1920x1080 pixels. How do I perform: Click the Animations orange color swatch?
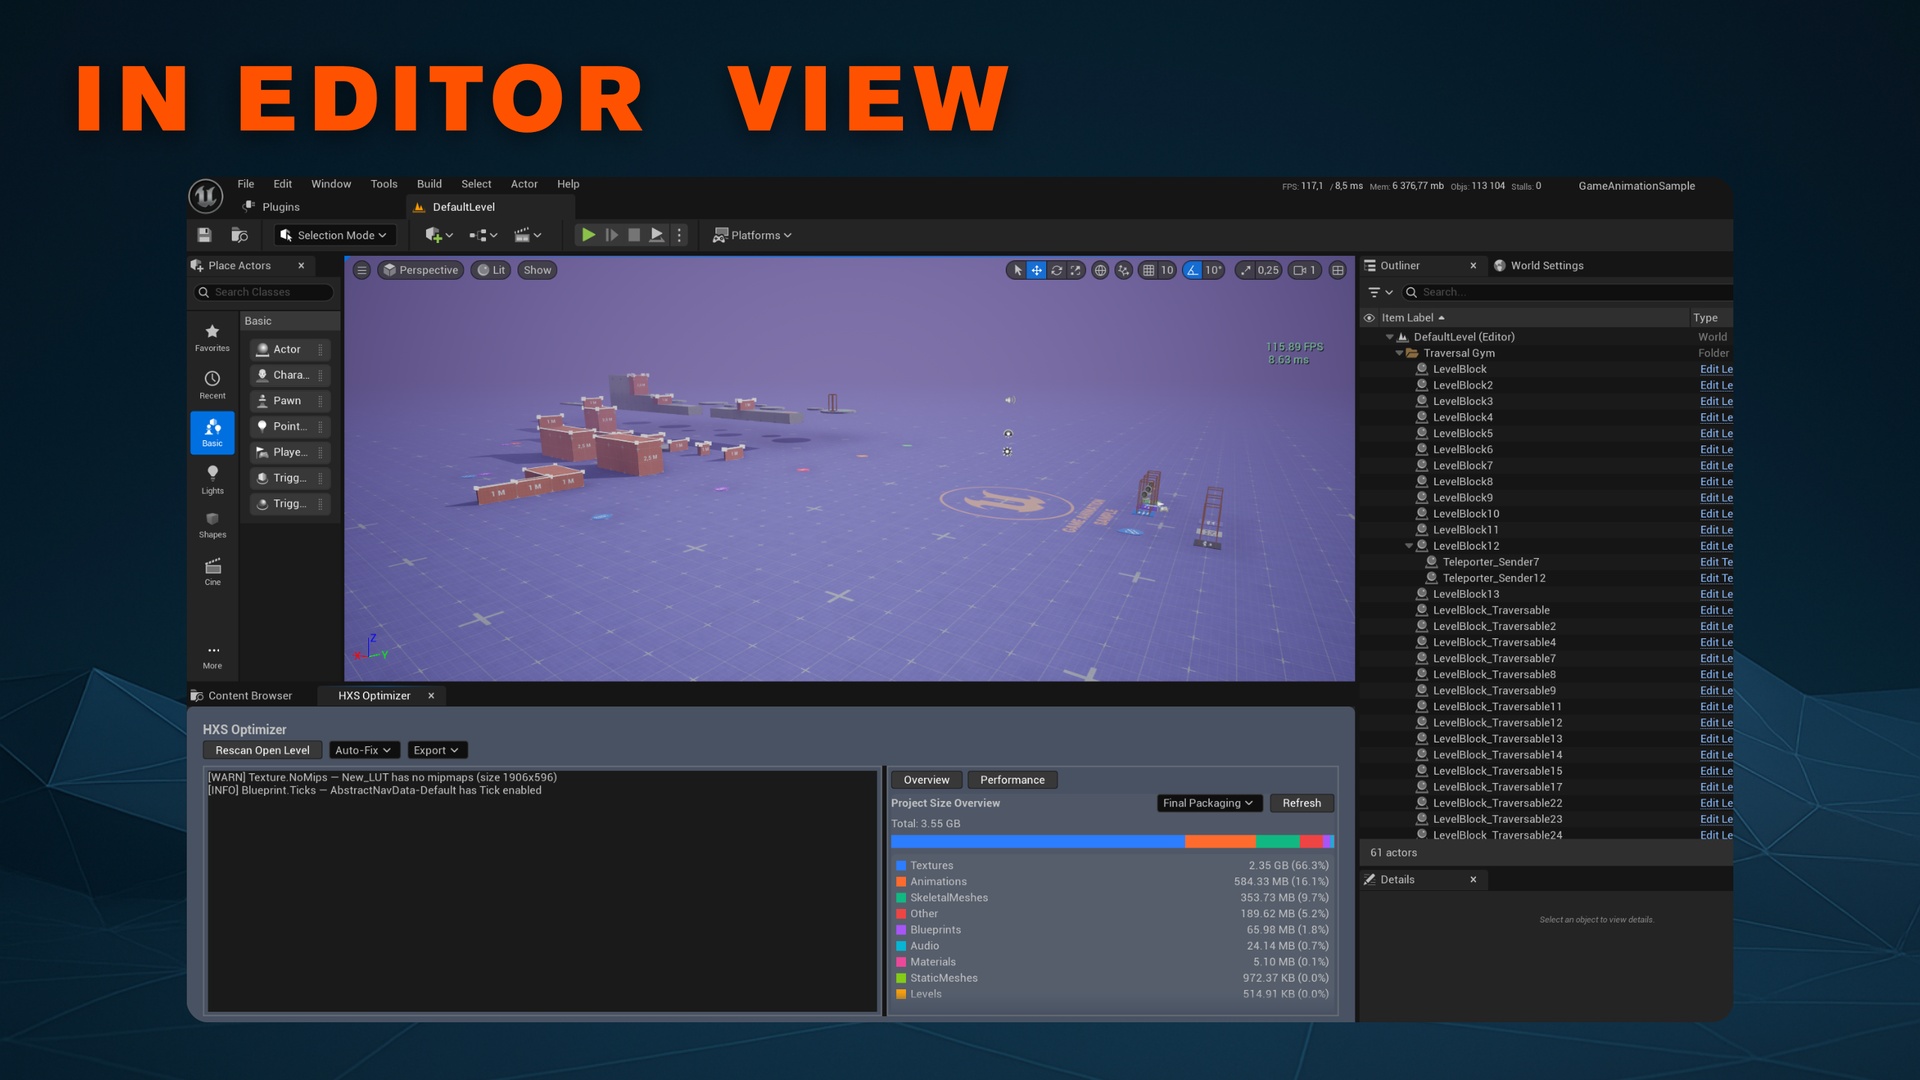point(900,882)
